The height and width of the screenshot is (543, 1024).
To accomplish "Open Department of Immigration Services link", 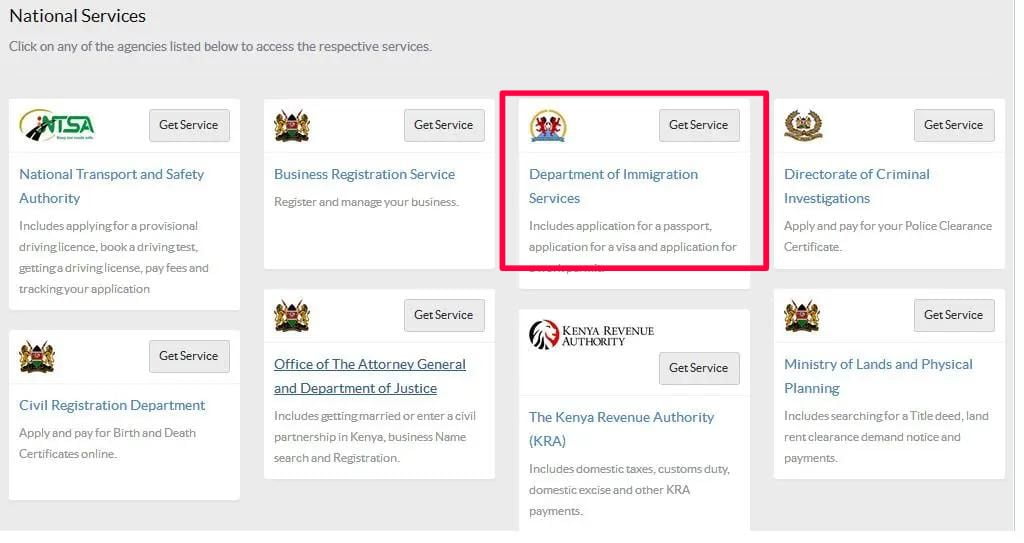I will coord(613,186).
